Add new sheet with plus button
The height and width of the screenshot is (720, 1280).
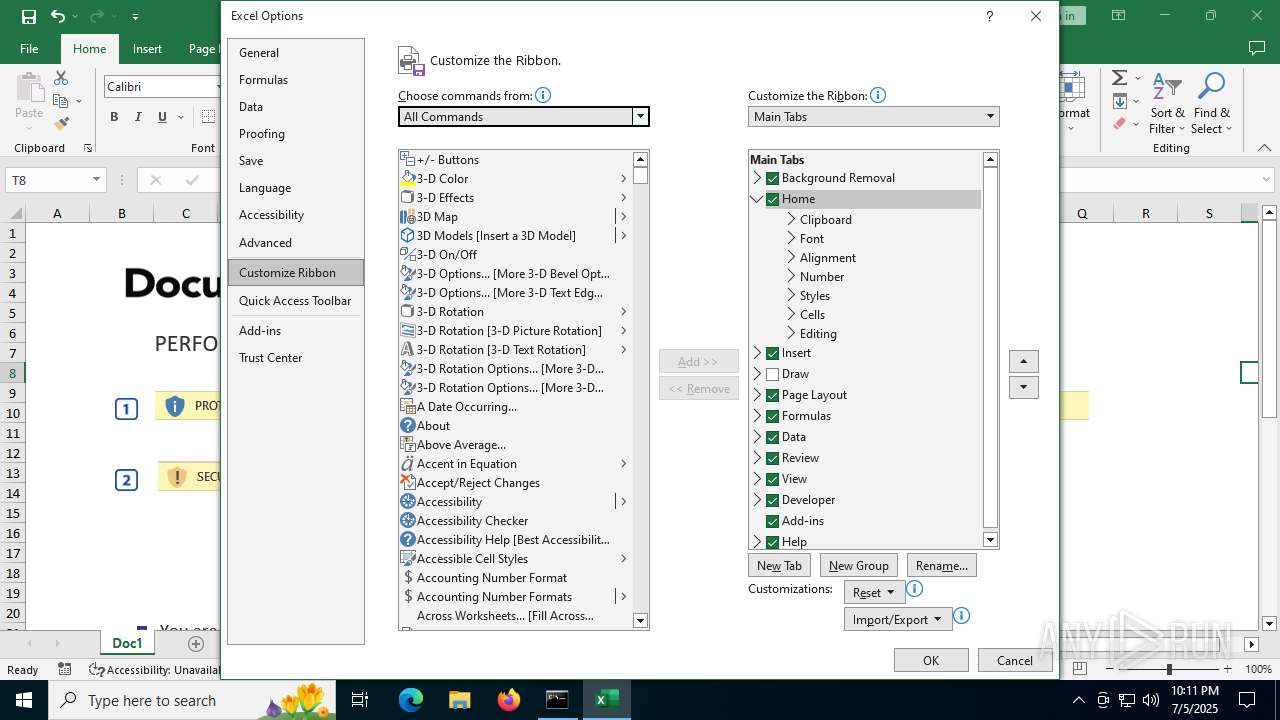(196, 643)
